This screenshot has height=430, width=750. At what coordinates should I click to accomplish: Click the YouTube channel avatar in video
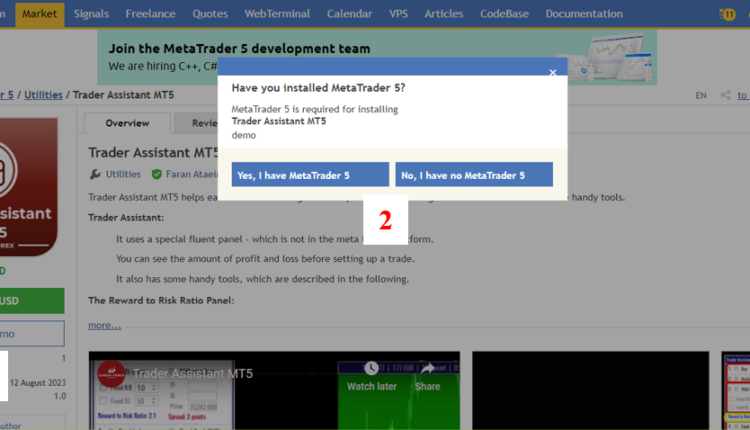114,374
